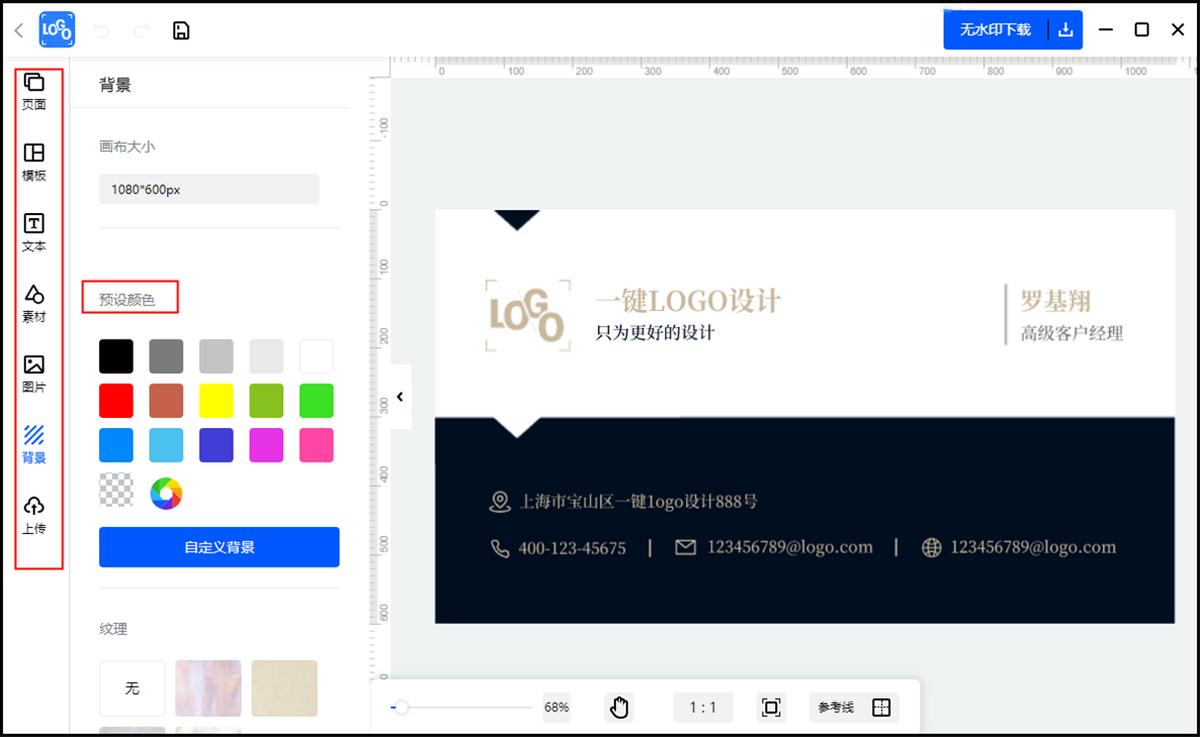This screenshot has width=1200, height=737.
Task: Choose the olive green preset color
Action: tap(266, 401)
